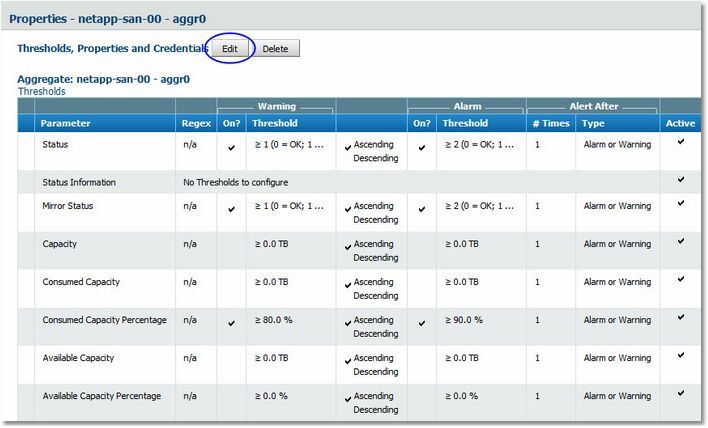The width and height of the screenshot is (708, 428).
Task: Click the Edit button
Action: [x=230, y=49]
